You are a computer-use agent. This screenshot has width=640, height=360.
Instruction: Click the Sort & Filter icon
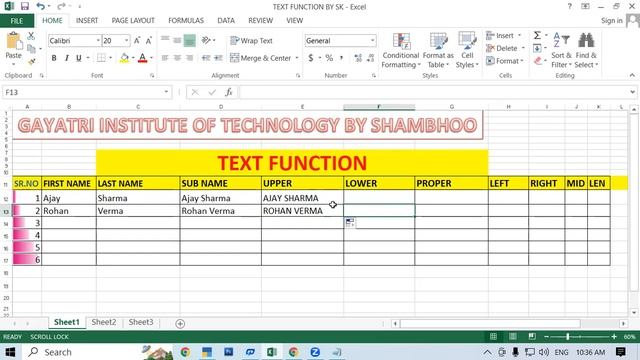click(x=561, y=41)
